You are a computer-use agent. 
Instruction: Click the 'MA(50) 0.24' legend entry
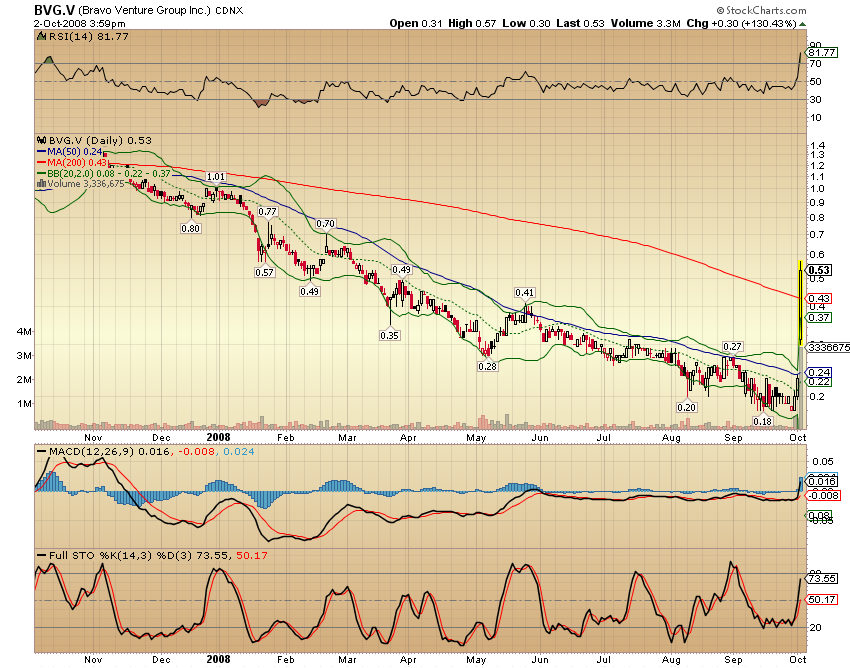70,152
